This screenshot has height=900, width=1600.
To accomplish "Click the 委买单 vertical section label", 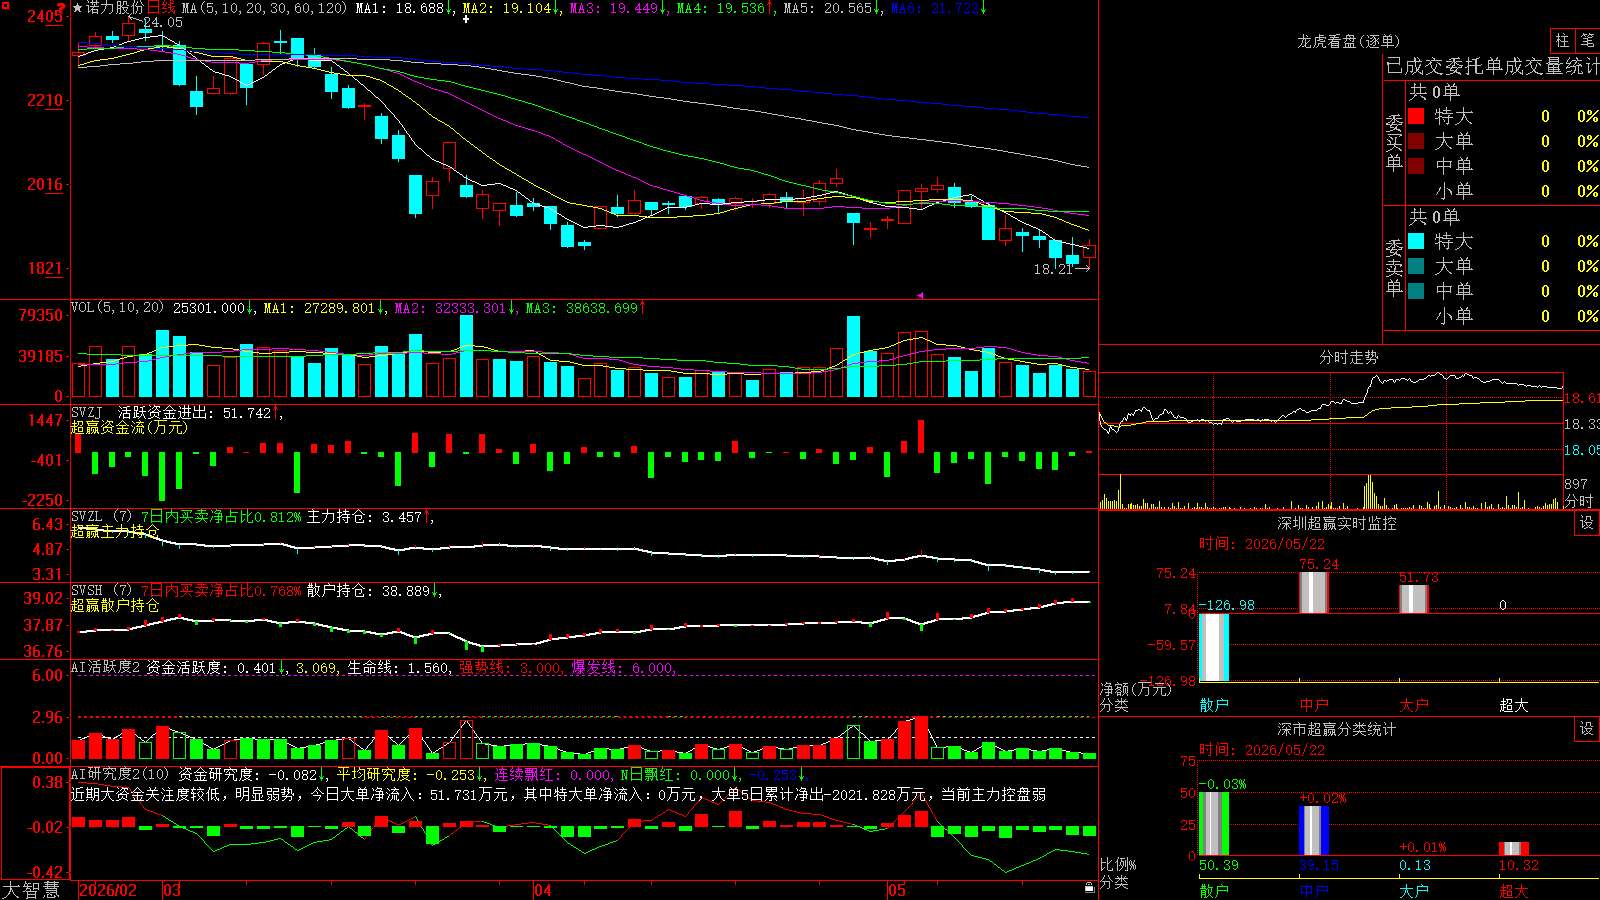I will click(1394, 142).
